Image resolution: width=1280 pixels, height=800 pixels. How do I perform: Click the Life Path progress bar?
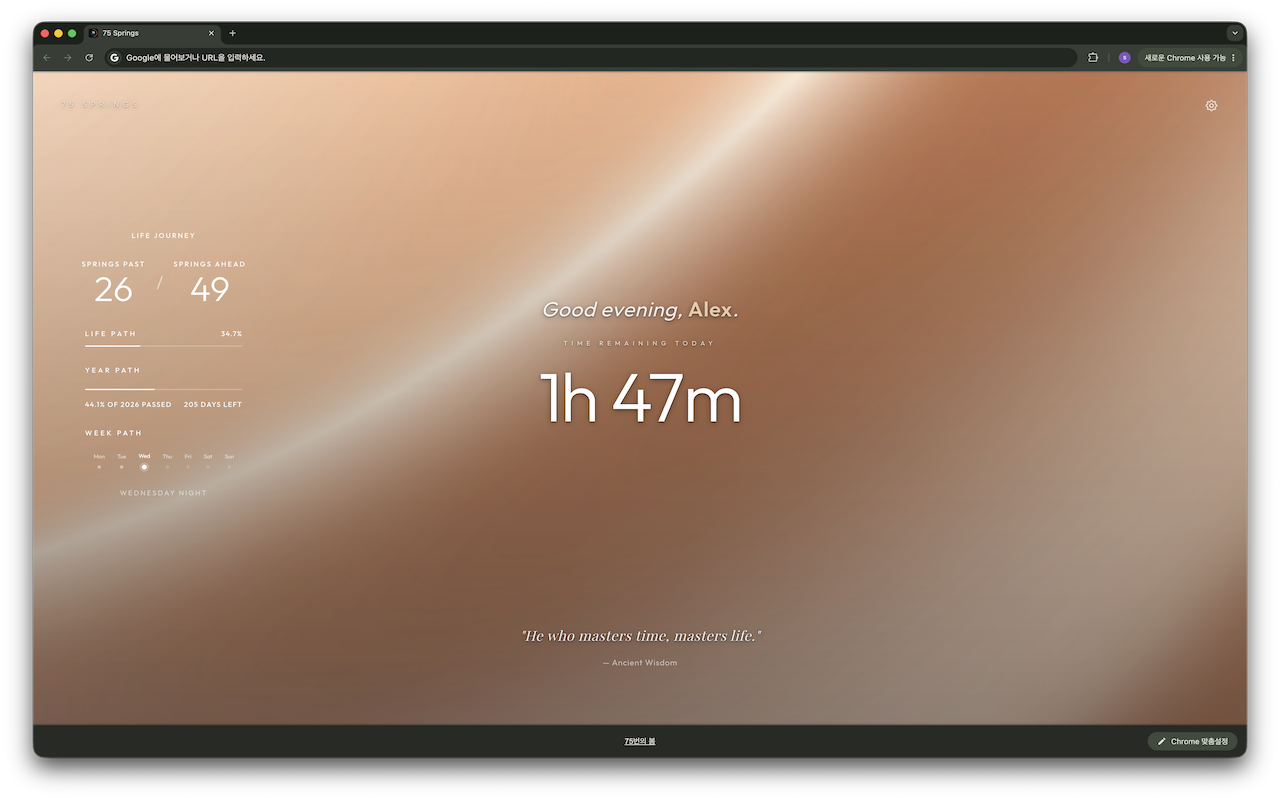163,346
